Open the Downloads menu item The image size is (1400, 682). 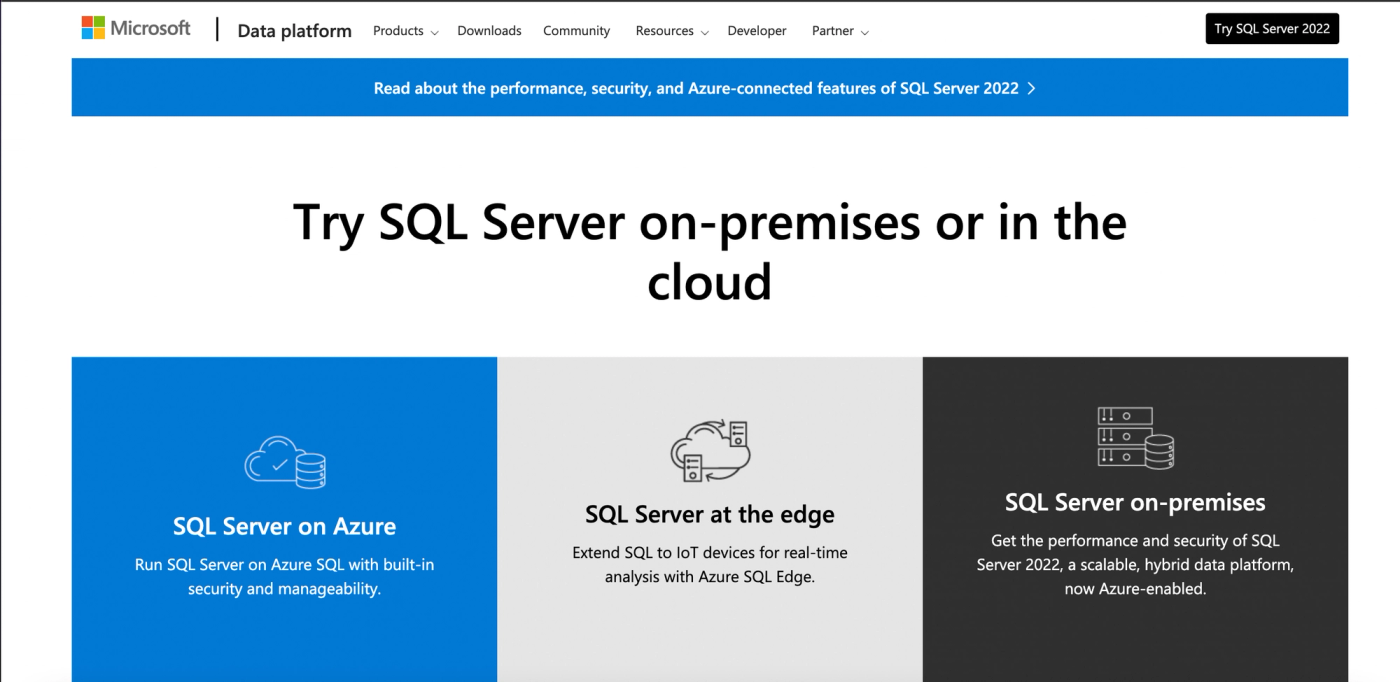point(489,31)
